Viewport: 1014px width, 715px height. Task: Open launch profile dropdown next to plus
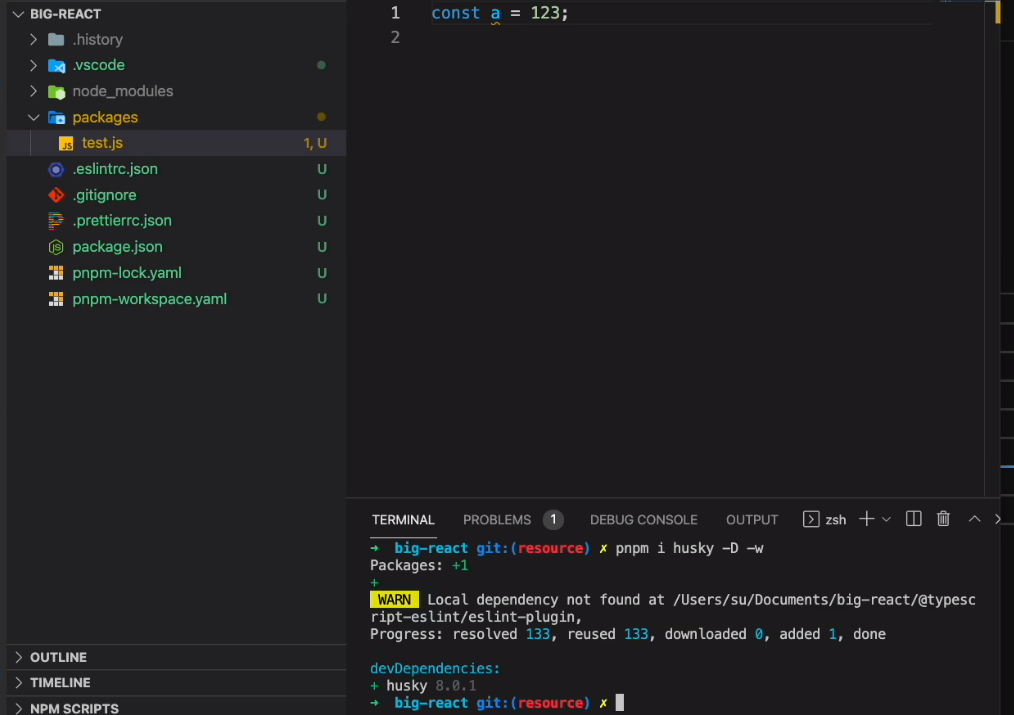point(887,519)
